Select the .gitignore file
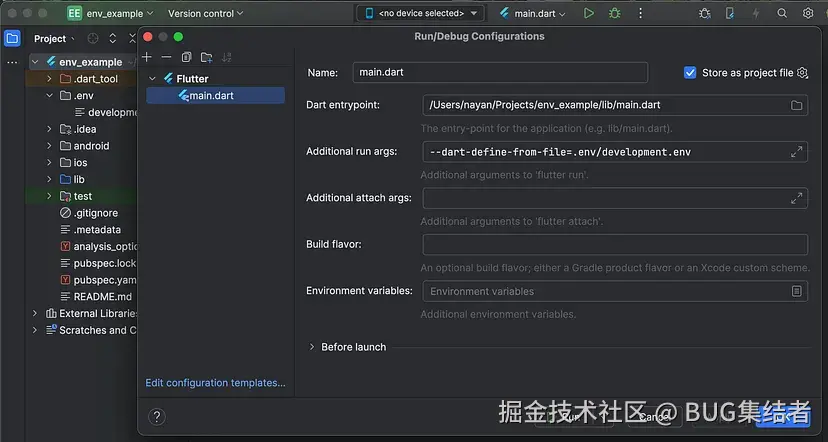 [x=96, y=213]
